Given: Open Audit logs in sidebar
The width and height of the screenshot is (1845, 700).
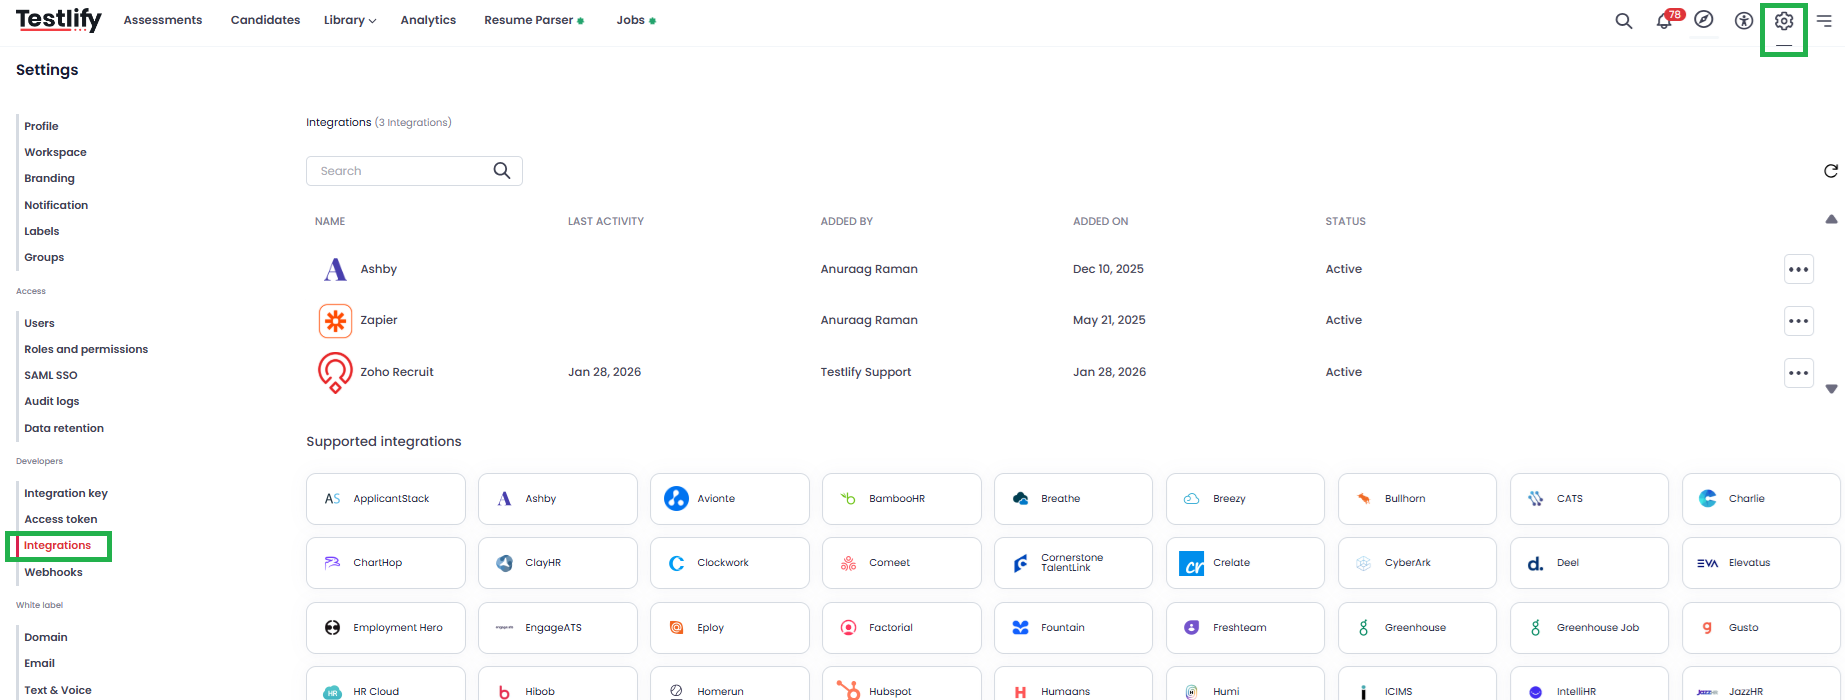Looking at the screenshot, I should tap(52, 401).
